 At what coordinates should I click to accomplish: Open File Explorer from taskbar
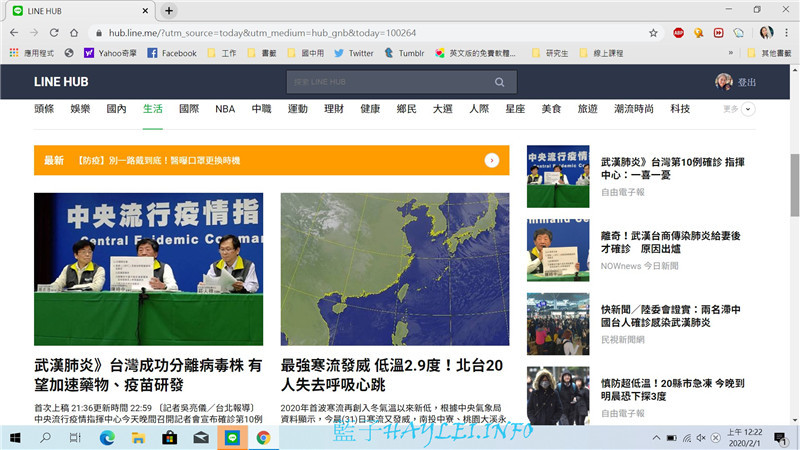pos(138,438)
